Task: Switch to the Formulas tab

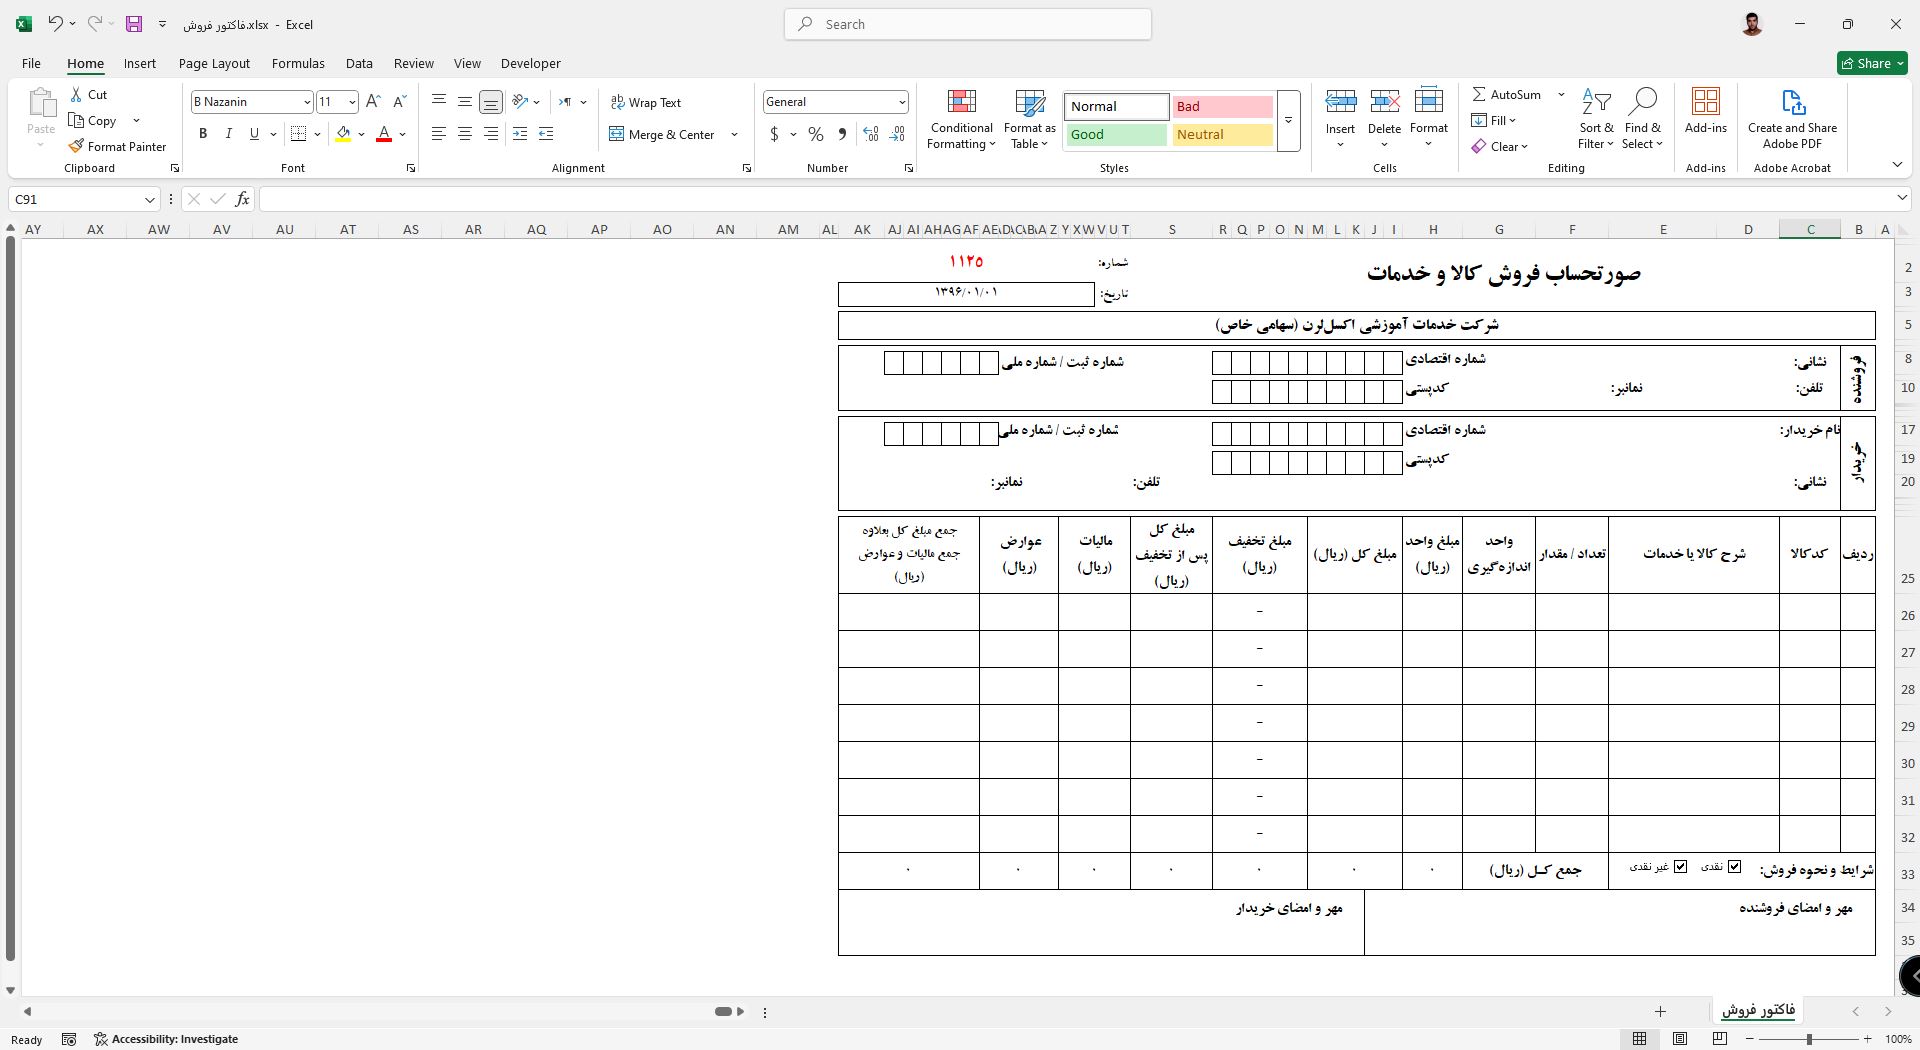Action: [298, 63]
